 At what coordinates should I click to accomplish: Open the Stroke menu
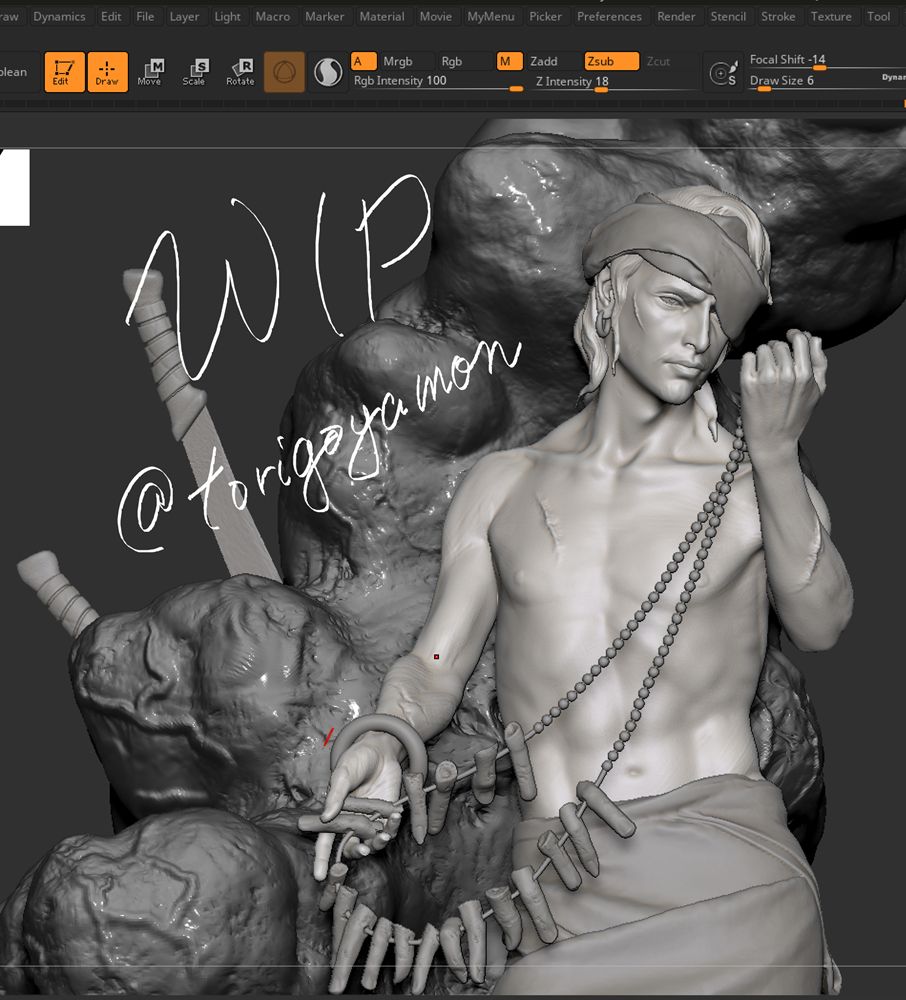point(779,16)
